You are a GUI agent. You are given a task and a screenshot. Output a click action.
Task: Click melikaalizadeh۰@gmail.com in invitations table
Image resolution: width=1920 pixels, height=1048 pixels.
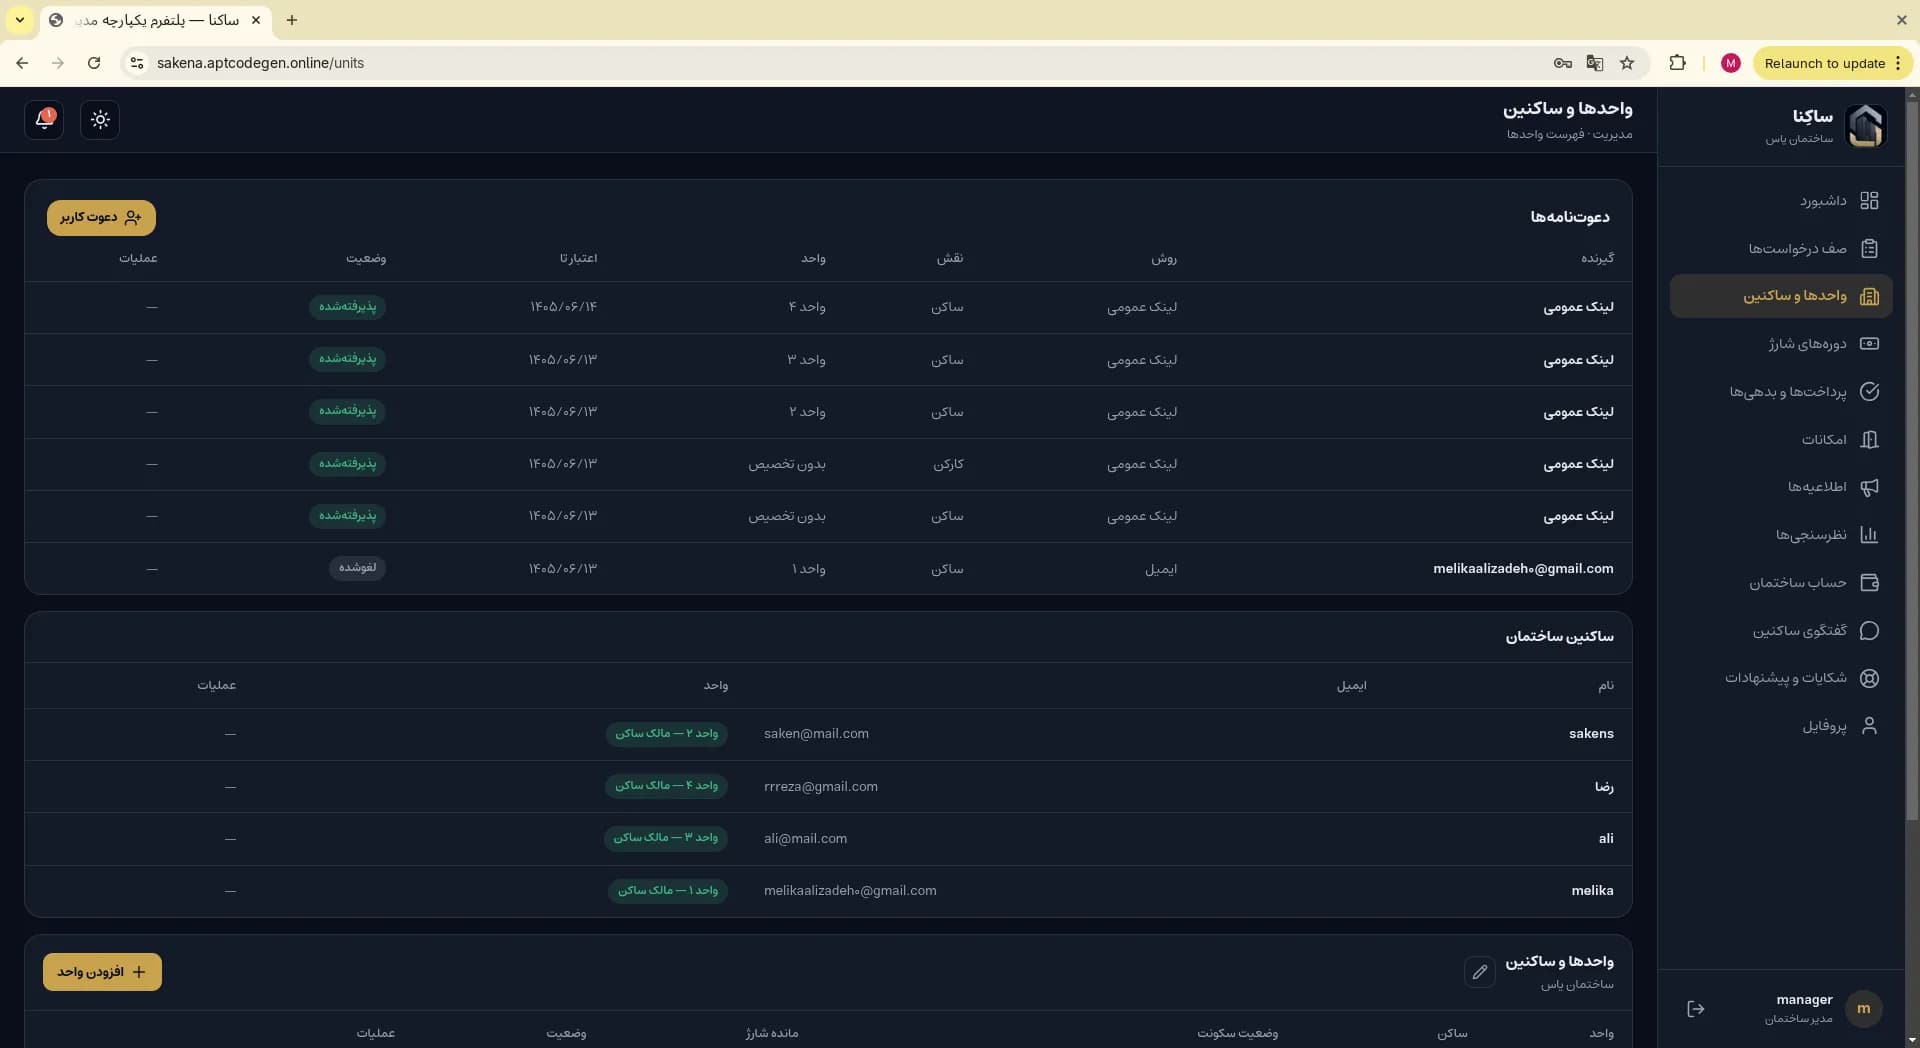(1523, 569)
